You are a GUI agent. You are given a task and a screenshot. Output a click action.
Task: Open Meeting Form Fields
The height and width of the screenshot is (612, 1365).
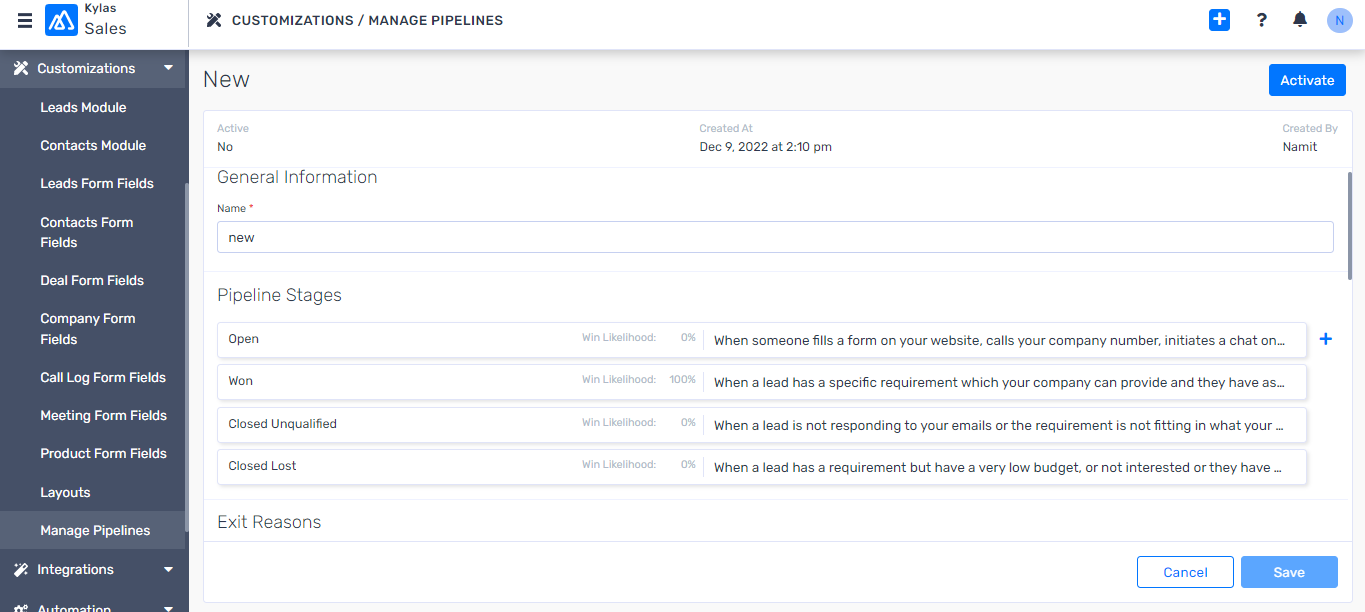tap(103, 415)
